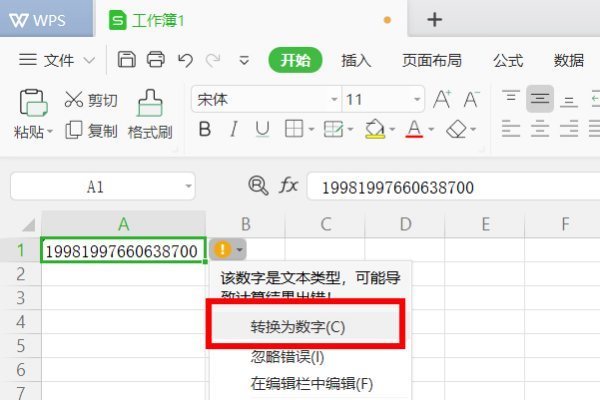The height and width of the screenshot is (400, 600).
Task: Click the fx insert function icon
Action: point(288,186)
